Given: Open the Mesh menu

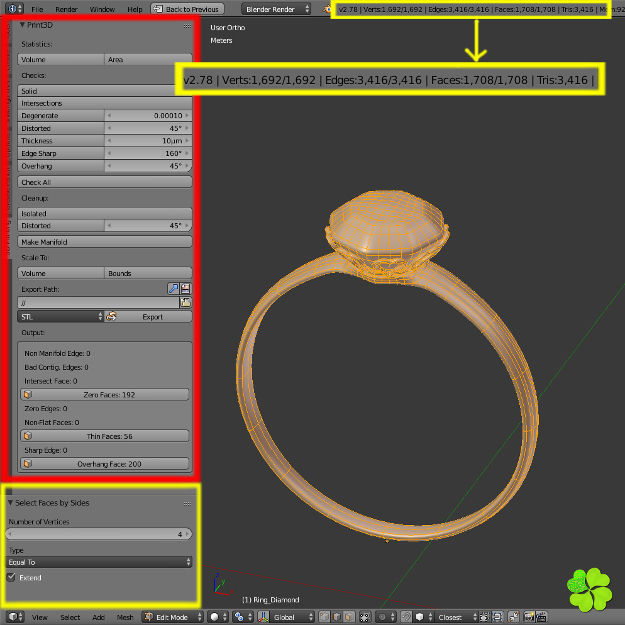Looking at the screenshot, I should (125, 617).
